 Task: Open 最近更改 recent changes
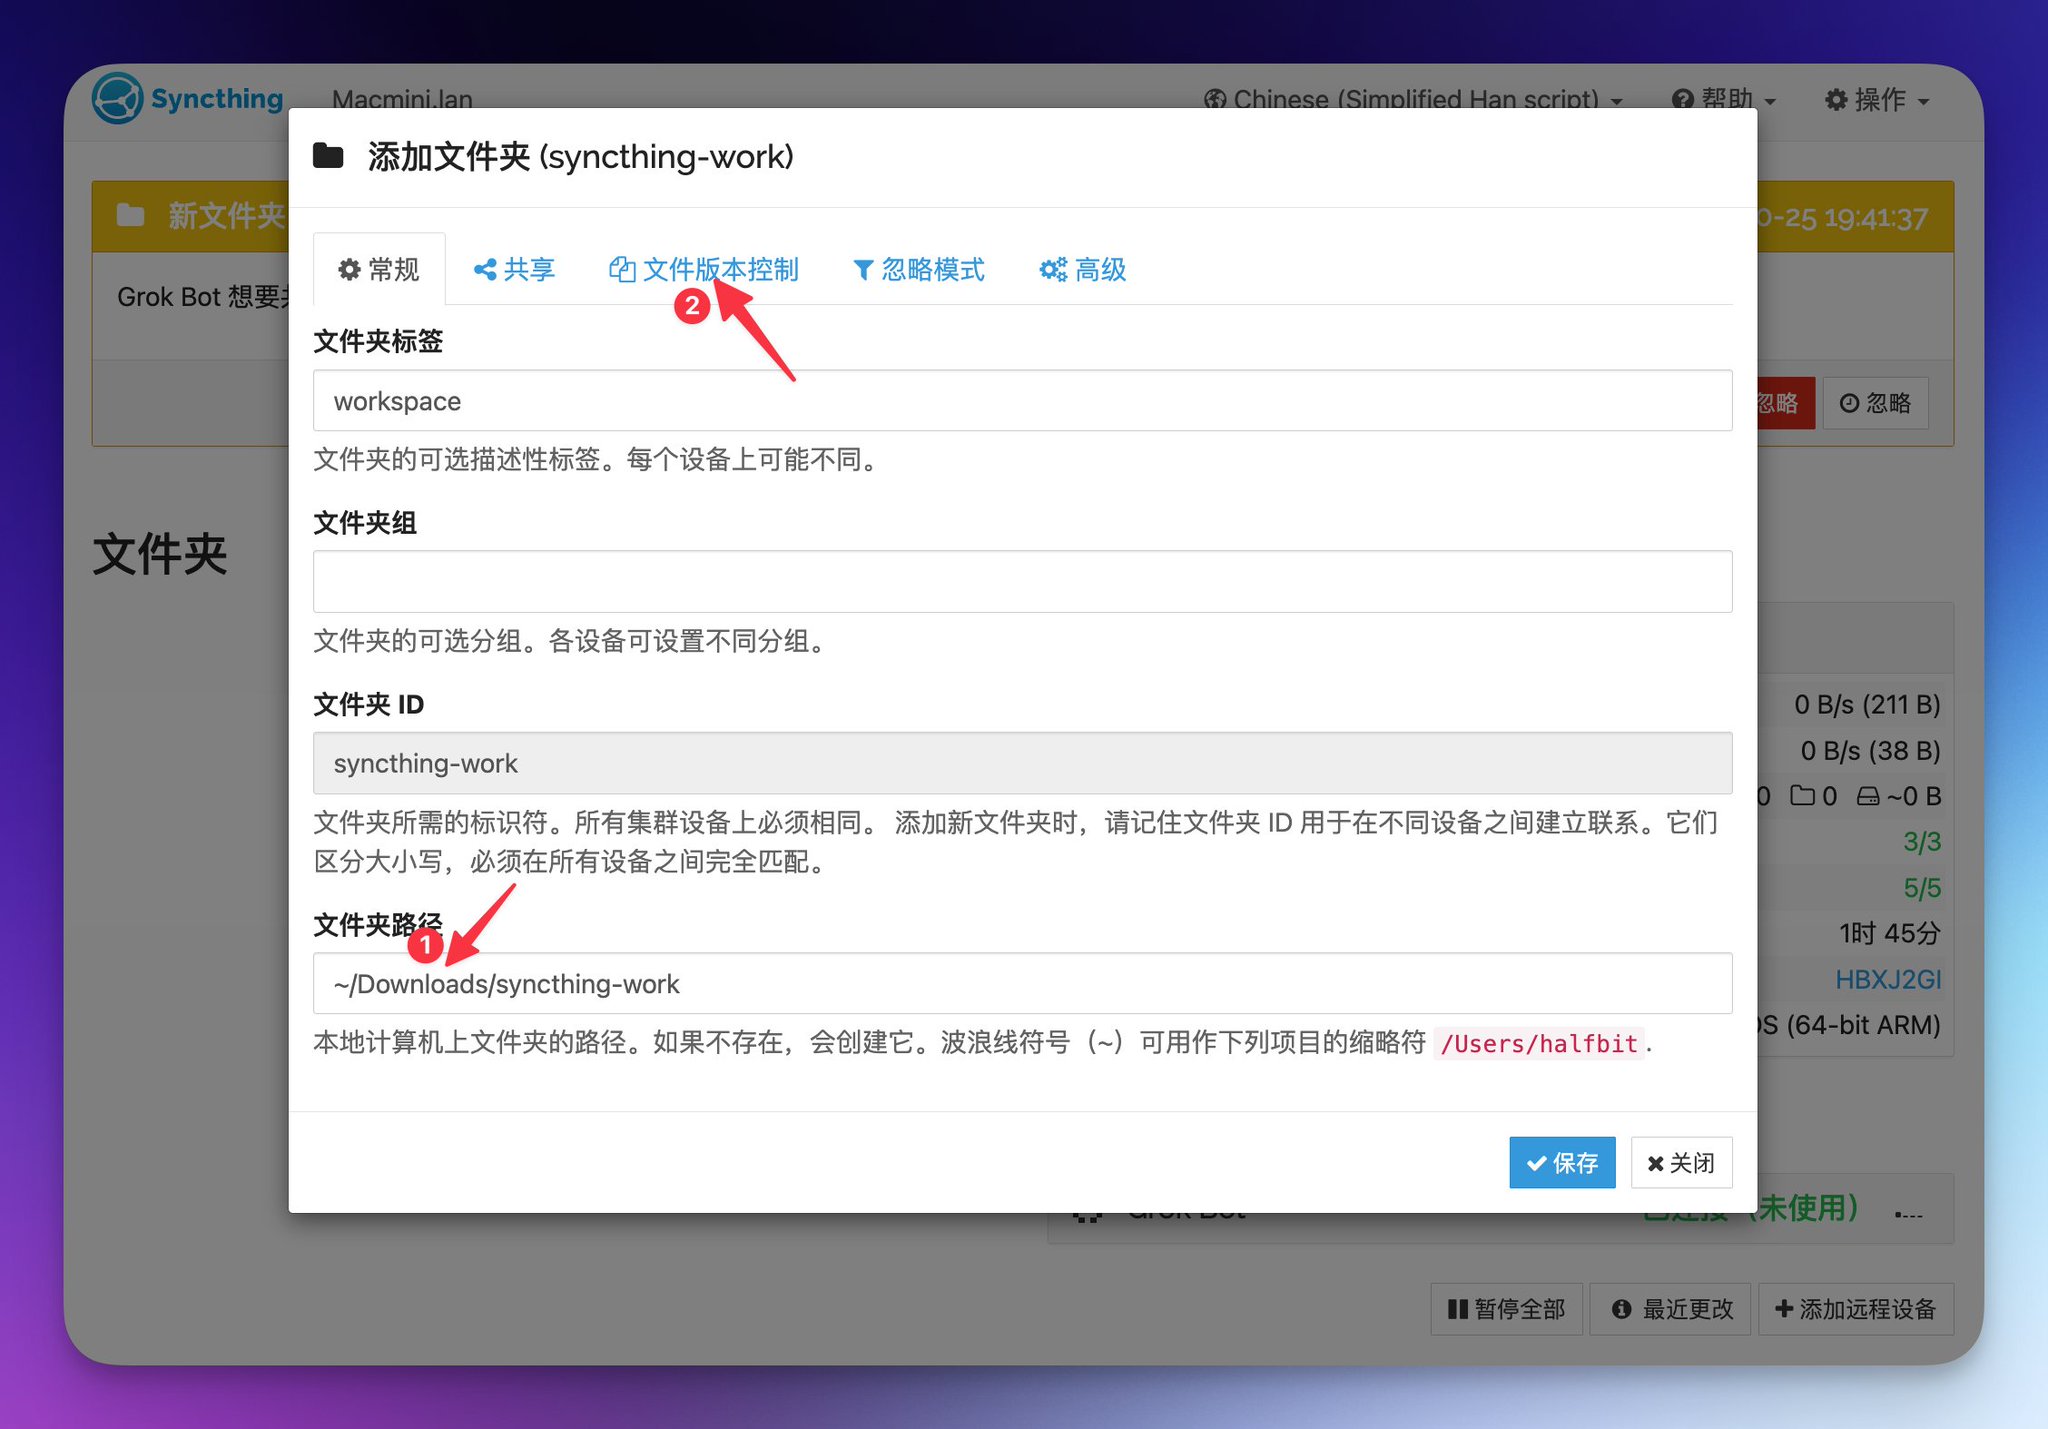(1672, 1309)
